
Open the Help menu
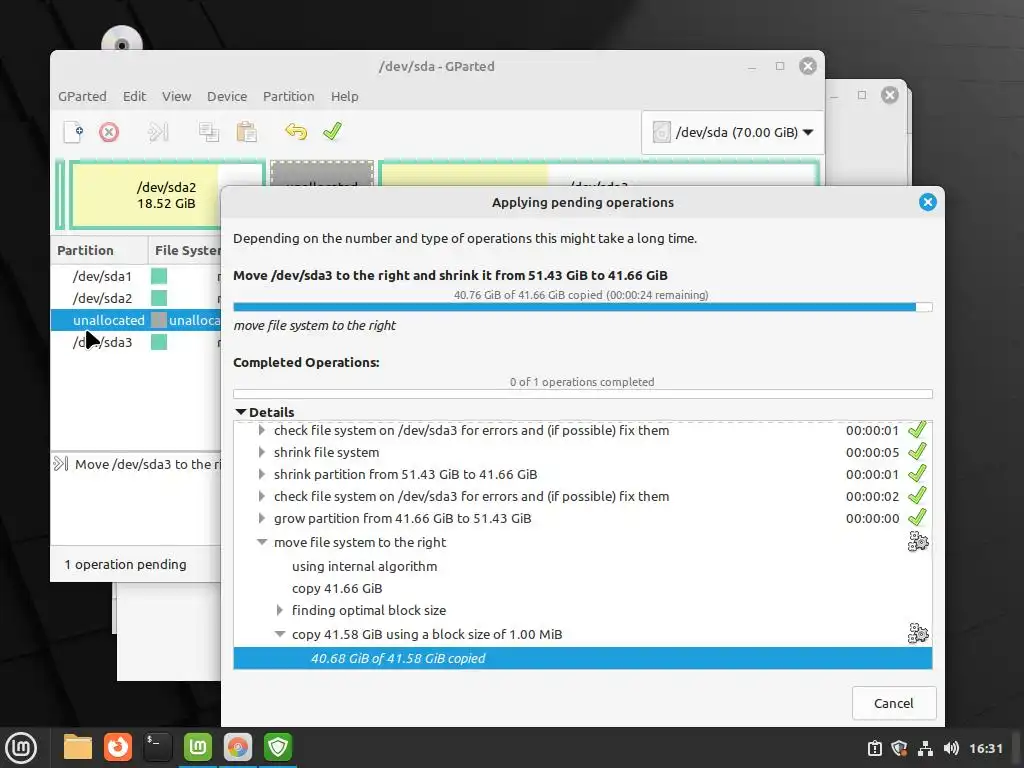coord(344,96)
